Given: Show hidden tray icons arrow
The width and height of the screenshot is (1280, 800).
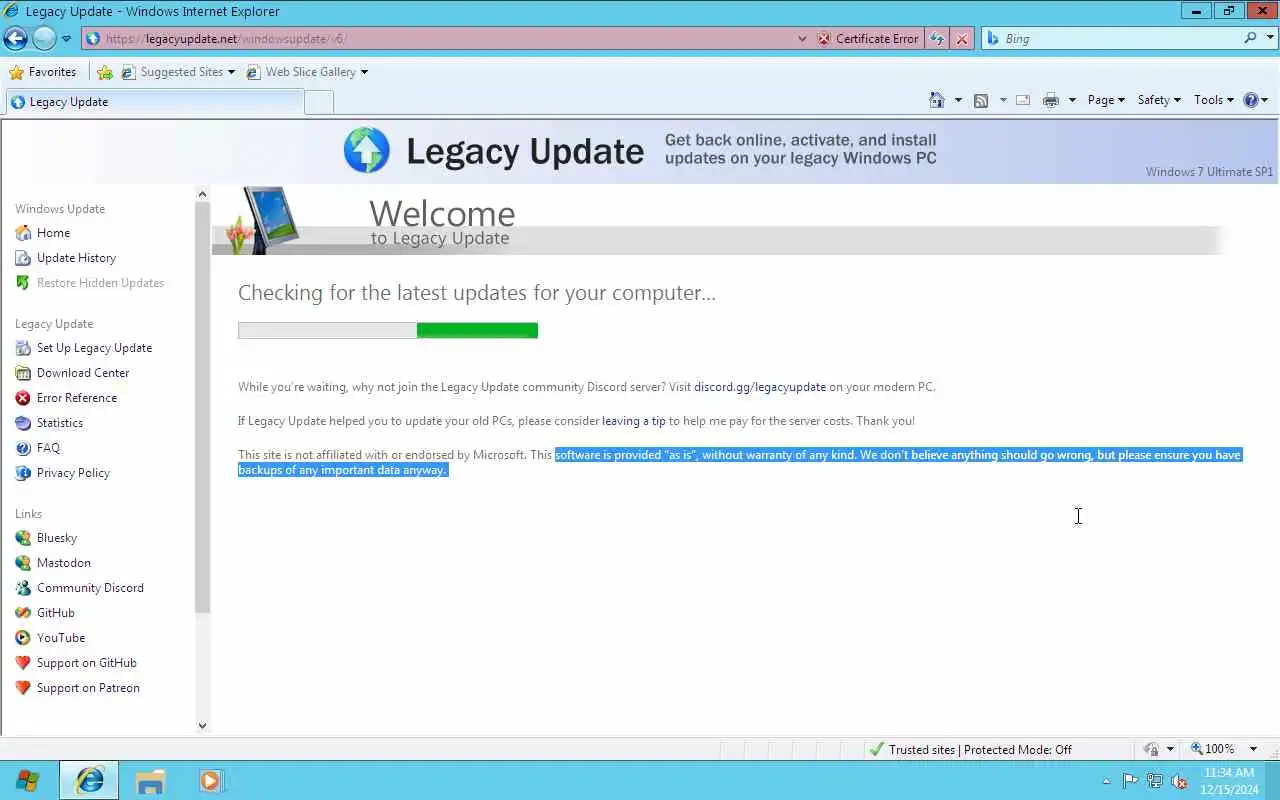Looking at the screenshot, I should pos(1106,781).
